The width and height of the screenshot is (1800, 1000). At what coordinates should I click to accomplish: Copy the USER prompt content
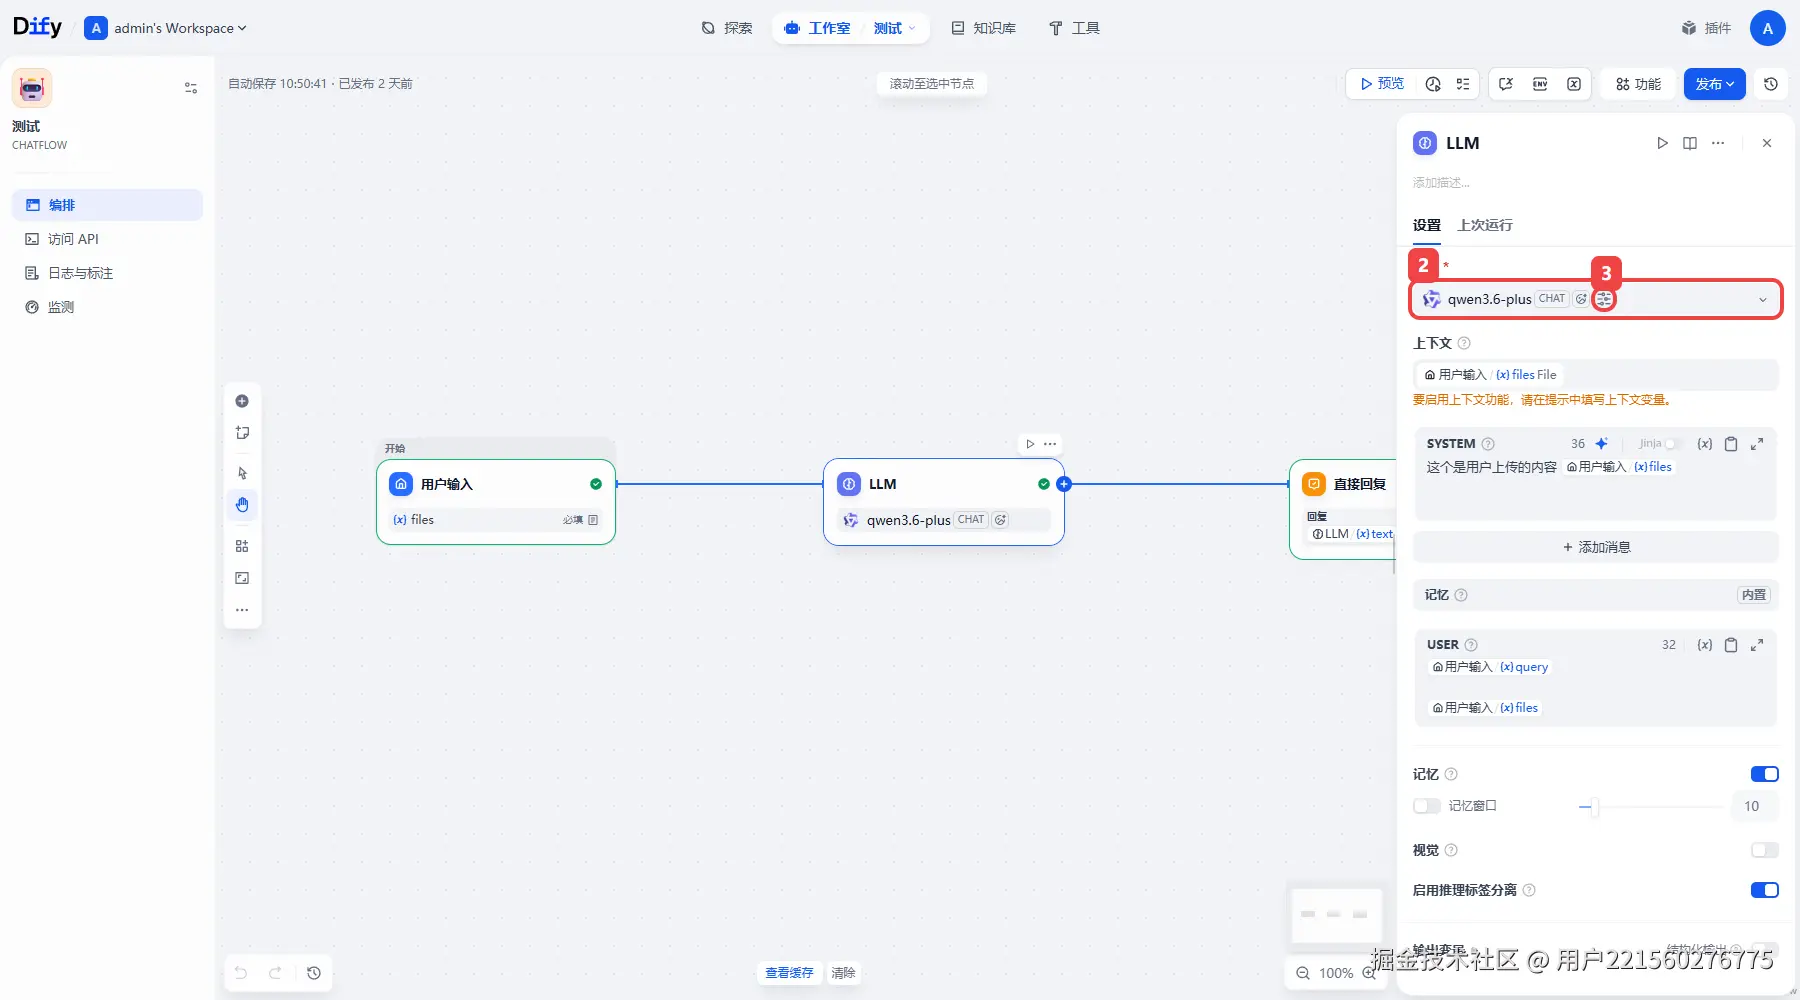[1731, 645]
